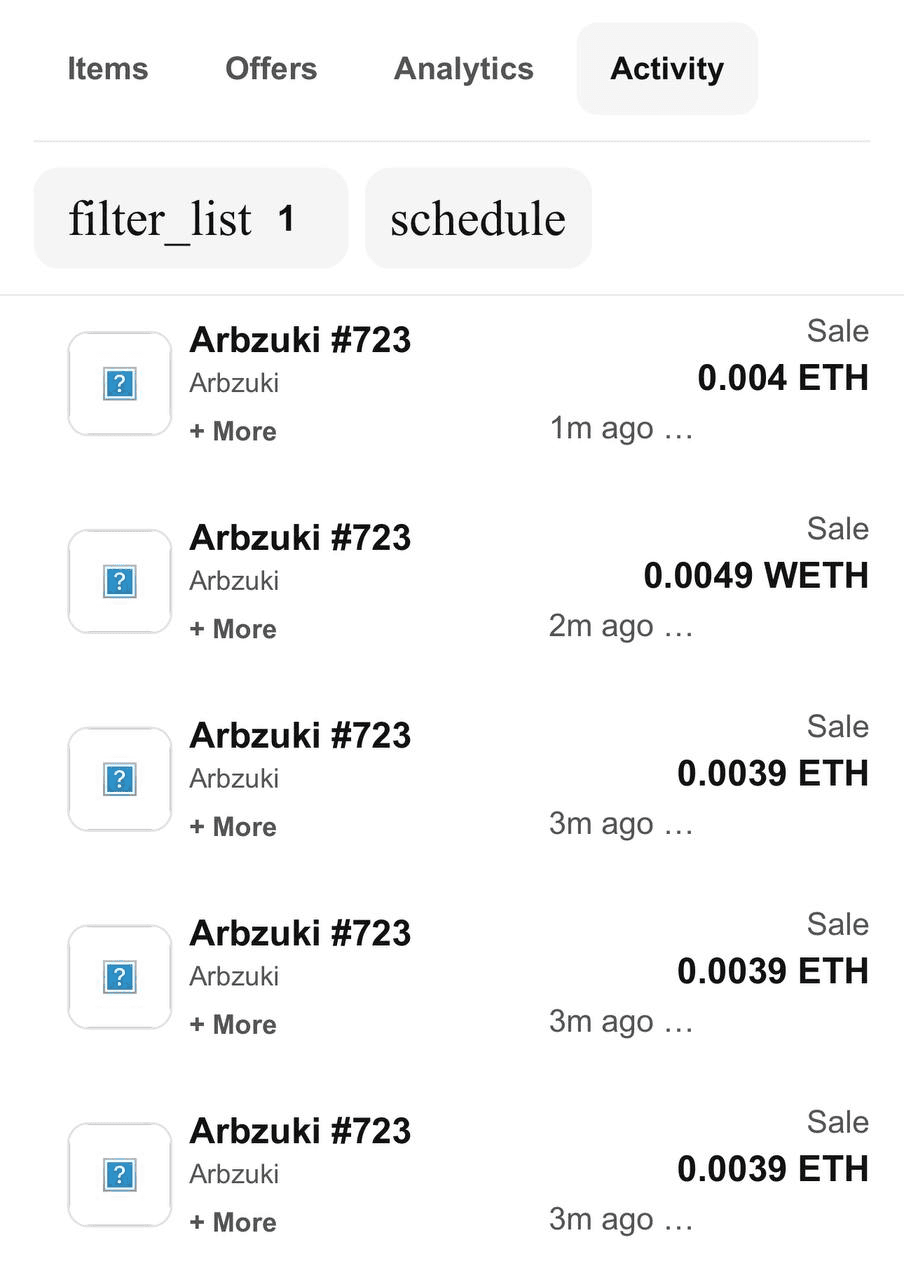Image resolution: width=904 pixels, height=1280 pixels.
Task: Show details ellipsis next to 1m ago
Action: [x=678, y=430]
